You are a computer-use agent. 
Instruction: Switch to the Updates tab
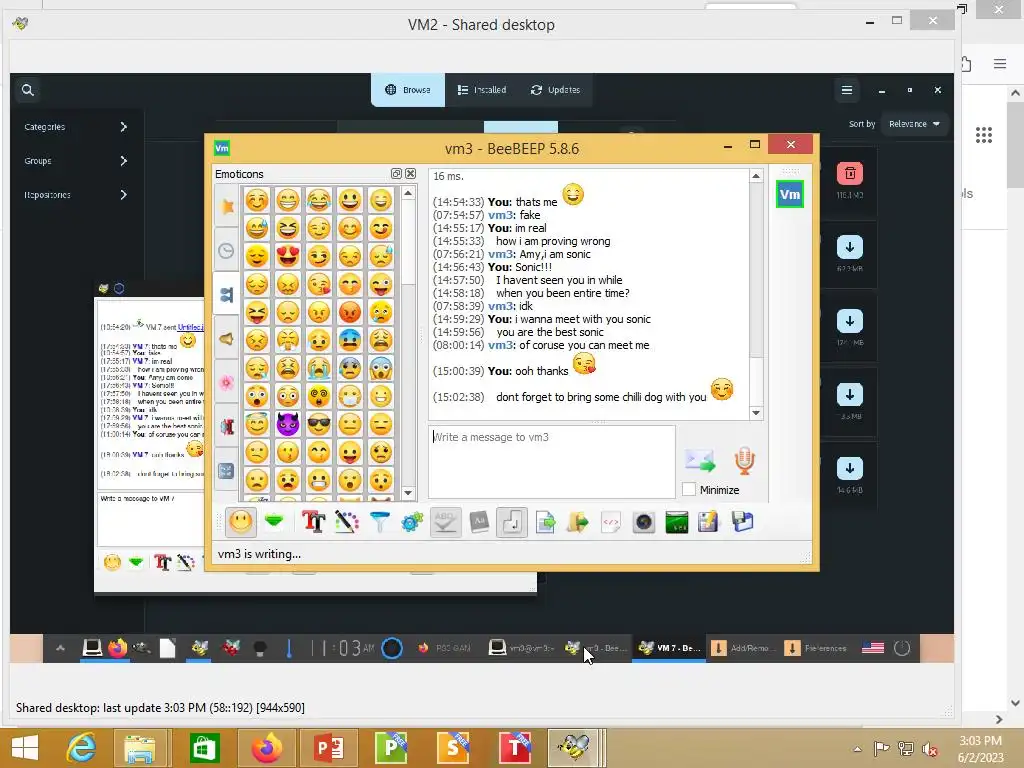coord(556,89)
